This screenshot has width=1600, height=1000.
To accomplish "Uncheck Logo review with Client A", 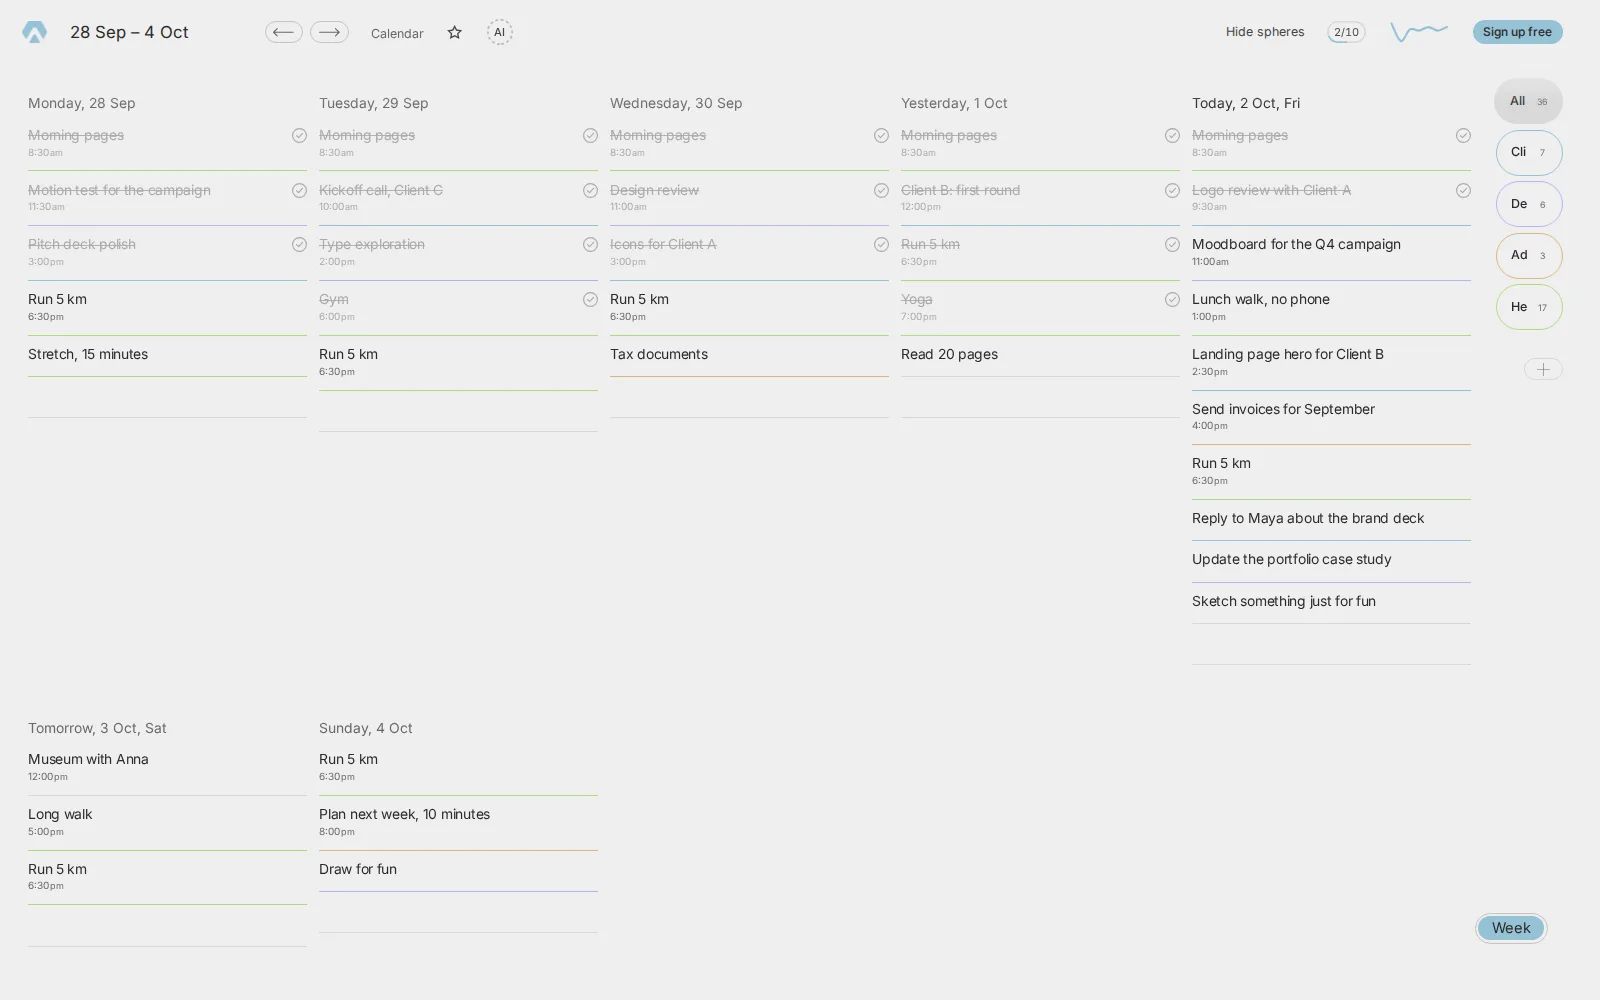I will coord(1463,190).
